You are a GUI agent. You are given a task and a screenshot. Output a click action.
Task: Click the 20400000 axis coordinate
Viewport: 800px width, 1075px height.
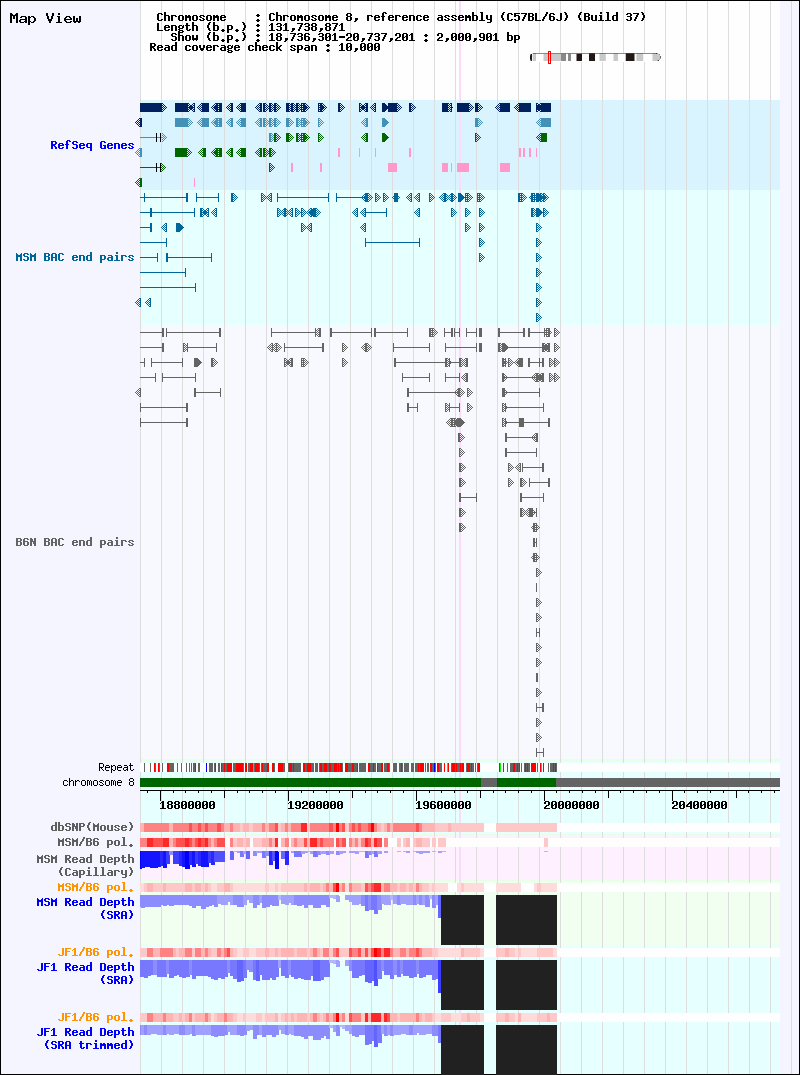click(x=699, y=806)
